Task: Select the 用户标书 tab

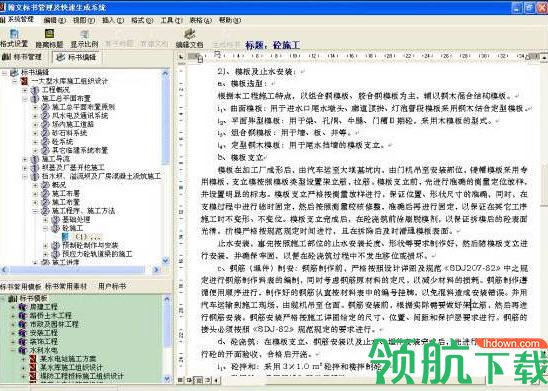Action: (111, 287)
